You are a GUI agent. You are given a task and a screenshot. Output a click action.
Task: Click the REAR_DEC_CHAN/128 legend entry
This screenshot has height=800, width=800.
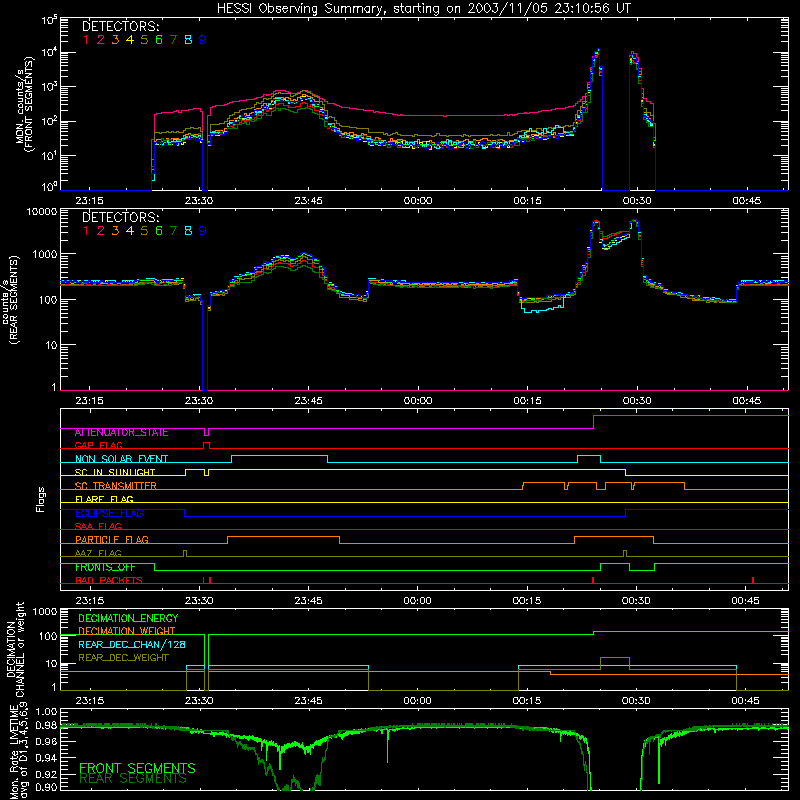tap(132, 645)
